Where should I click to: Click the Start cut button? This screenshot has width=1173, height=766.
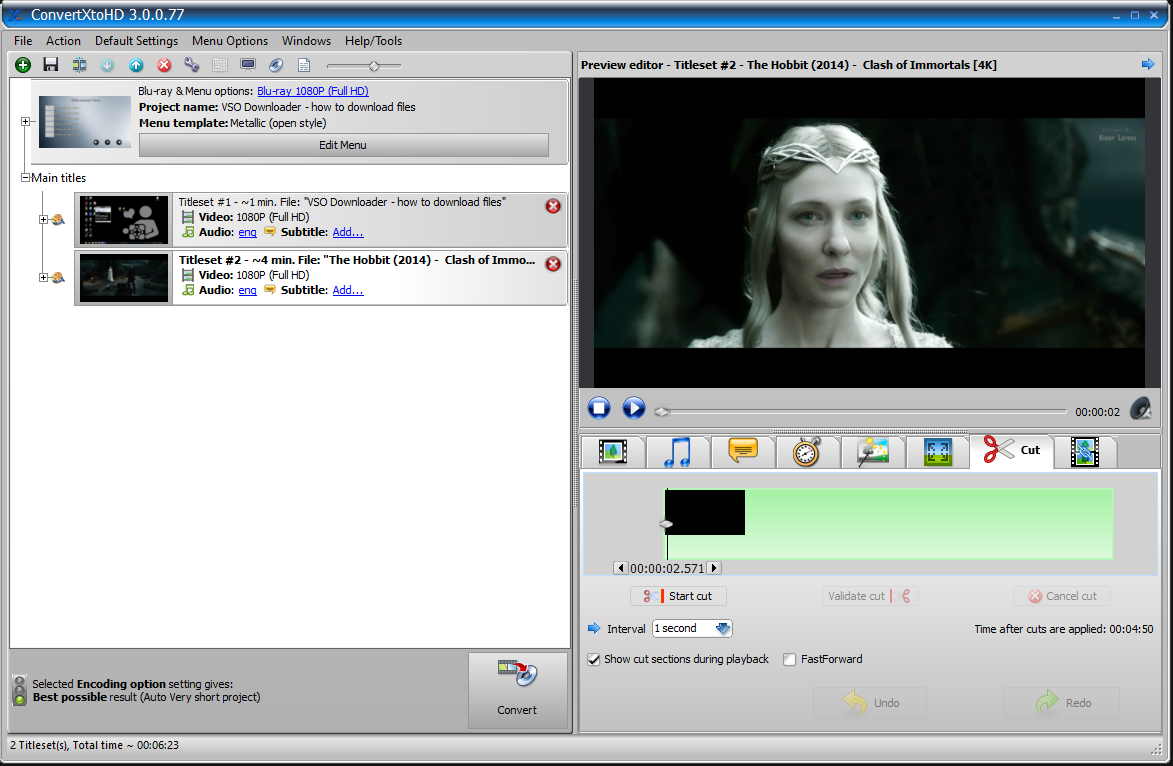[x=679, y=596]
